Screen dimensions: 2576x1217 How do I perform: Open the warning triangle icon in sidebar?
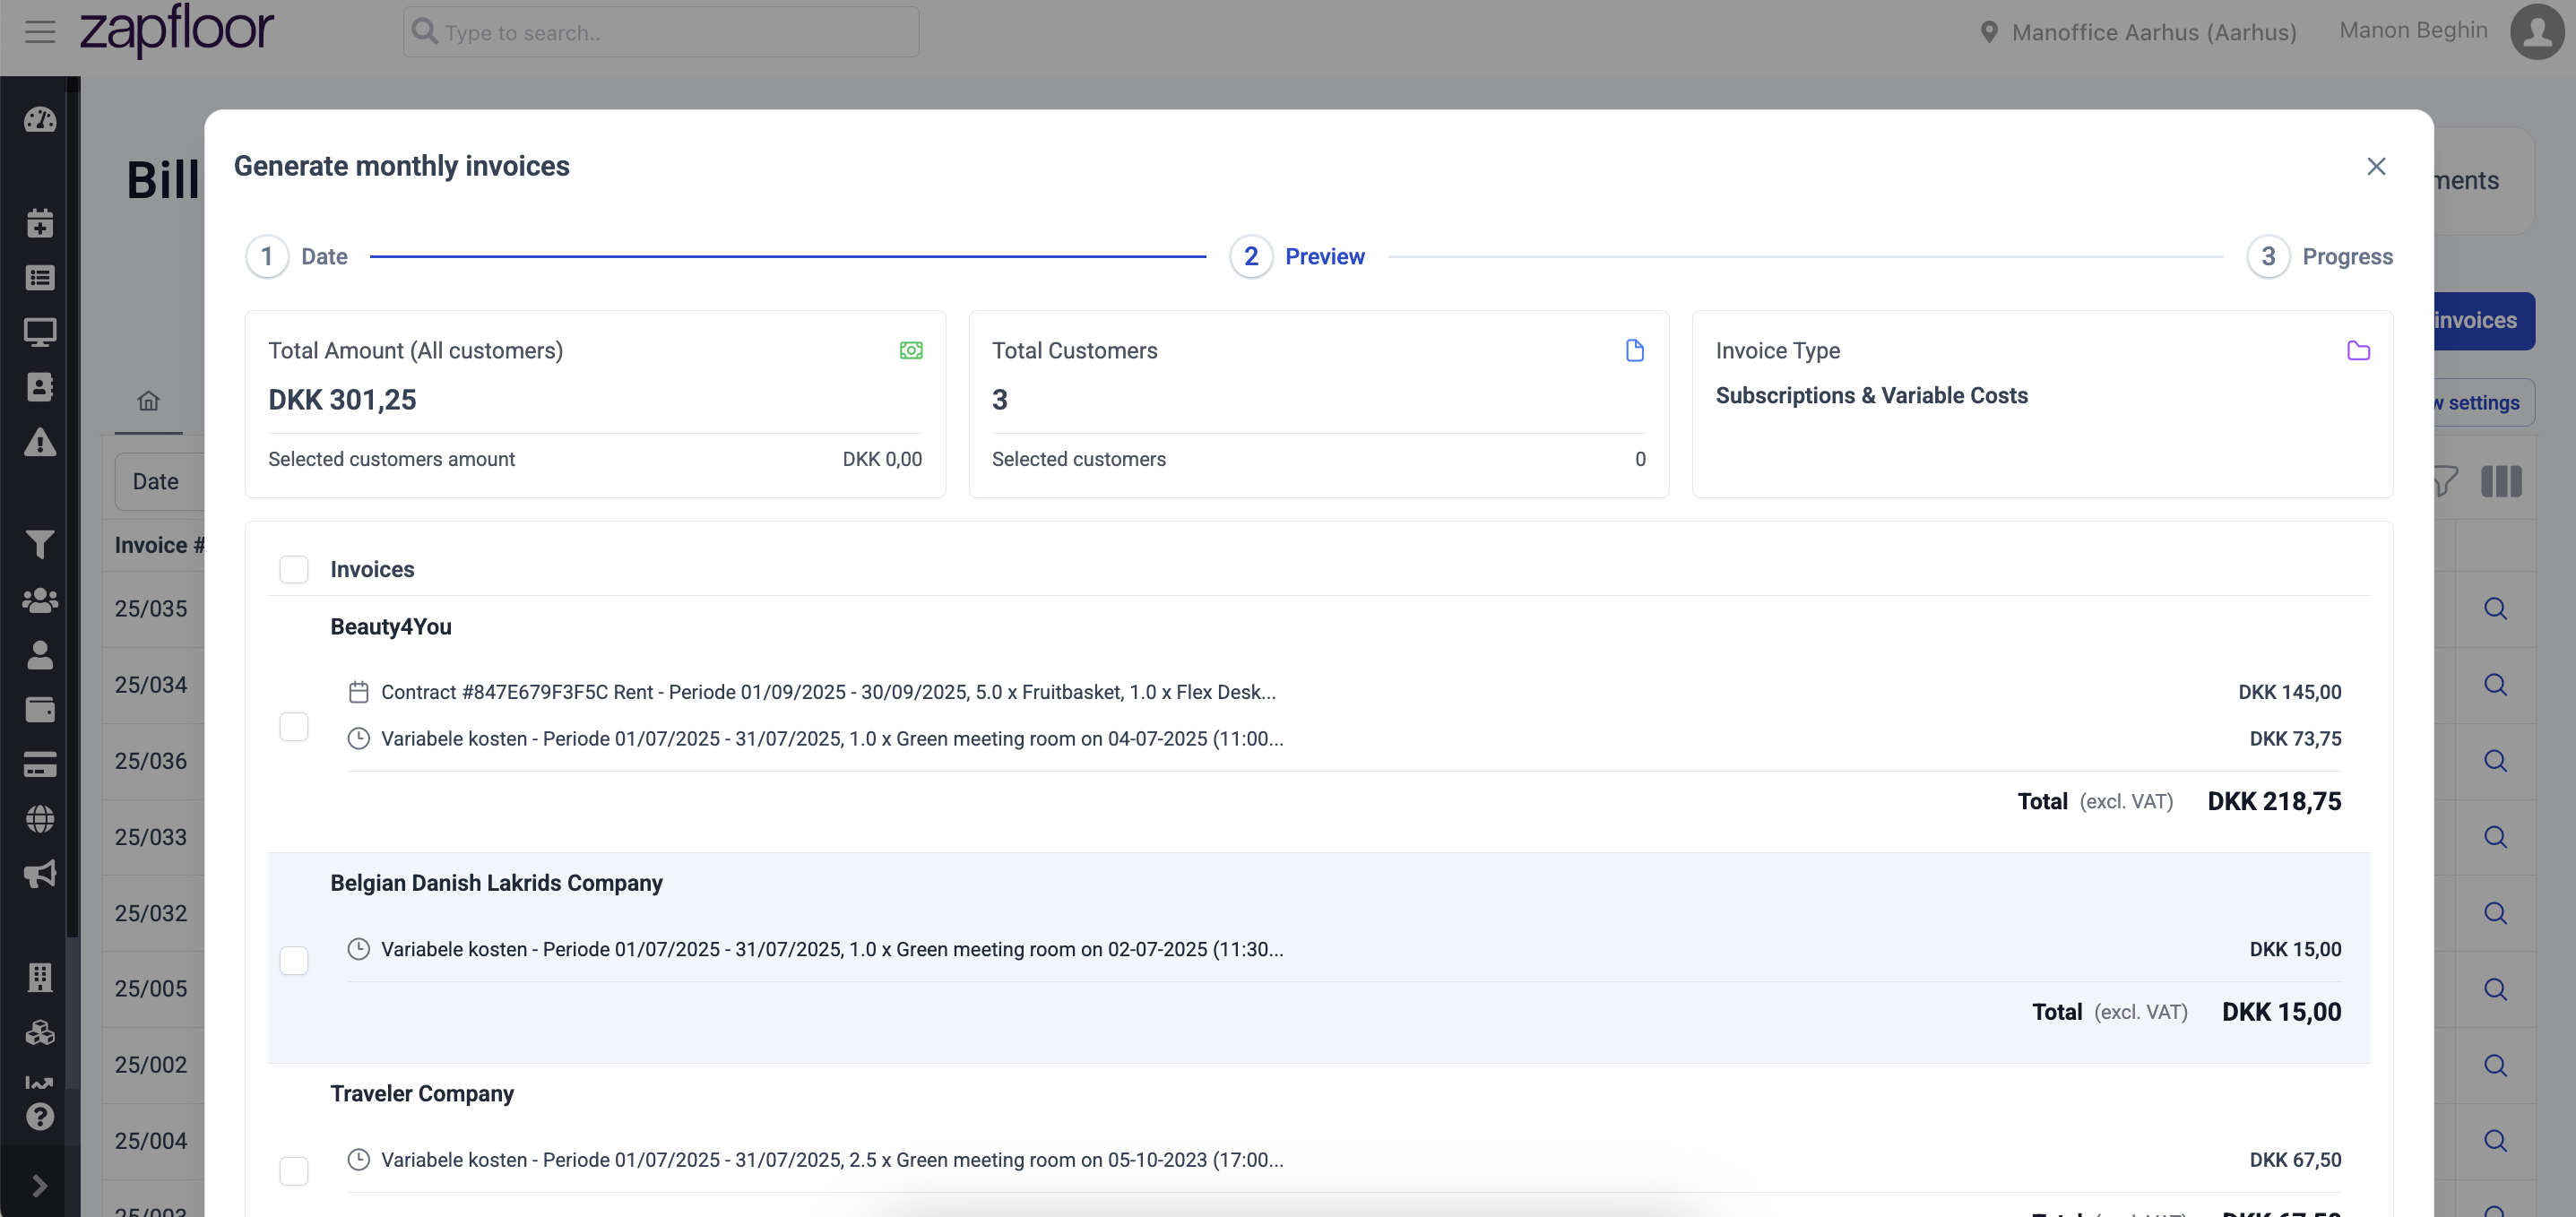(40, 441)
